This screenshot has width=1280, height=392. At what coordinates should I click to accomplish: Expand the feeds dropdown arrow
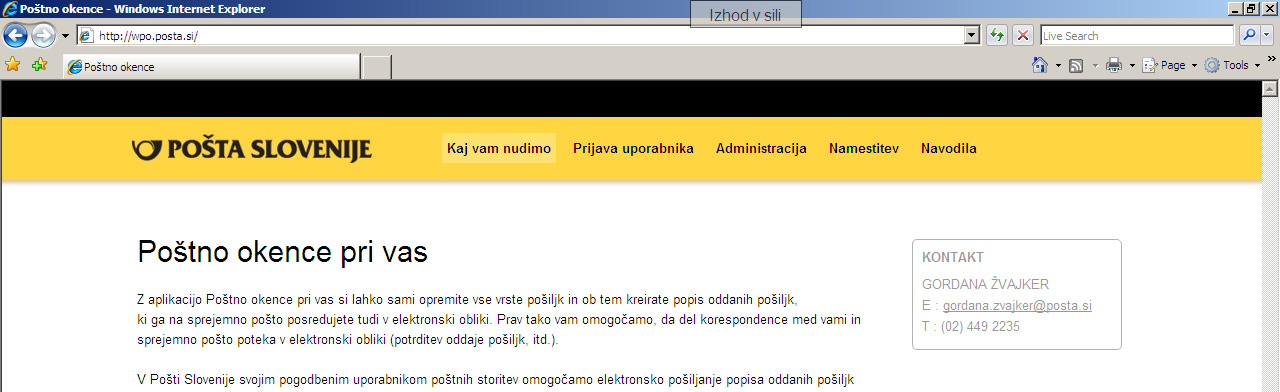pos(1095,65)
